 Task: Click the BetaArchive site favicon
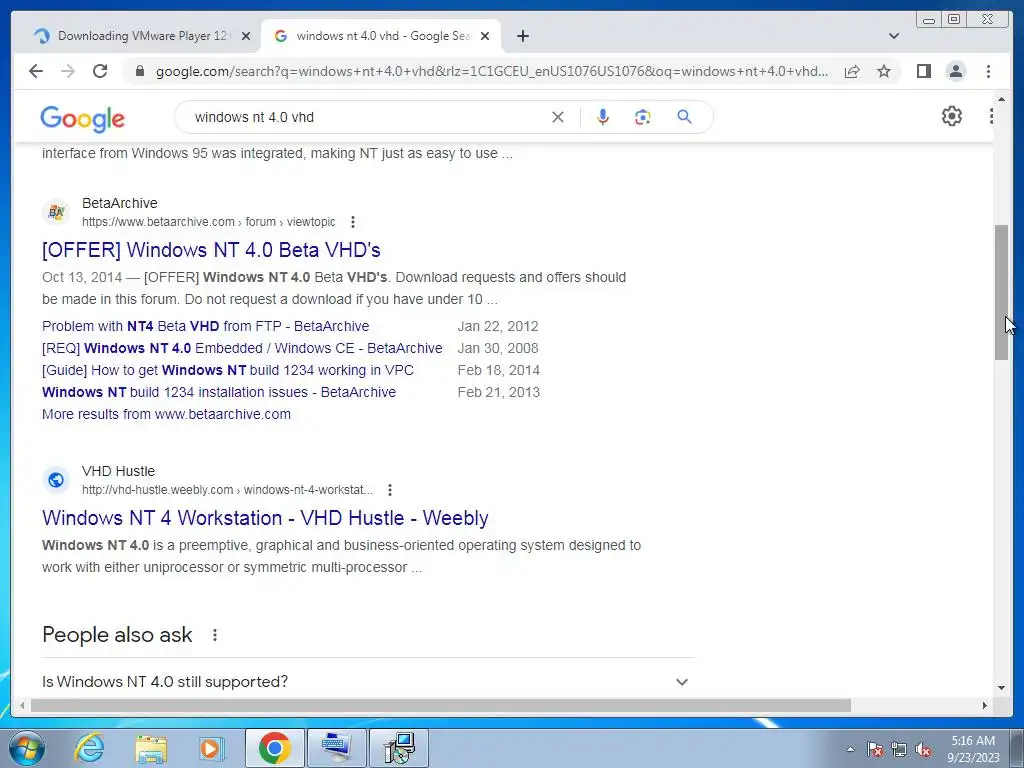pos(56,212)
